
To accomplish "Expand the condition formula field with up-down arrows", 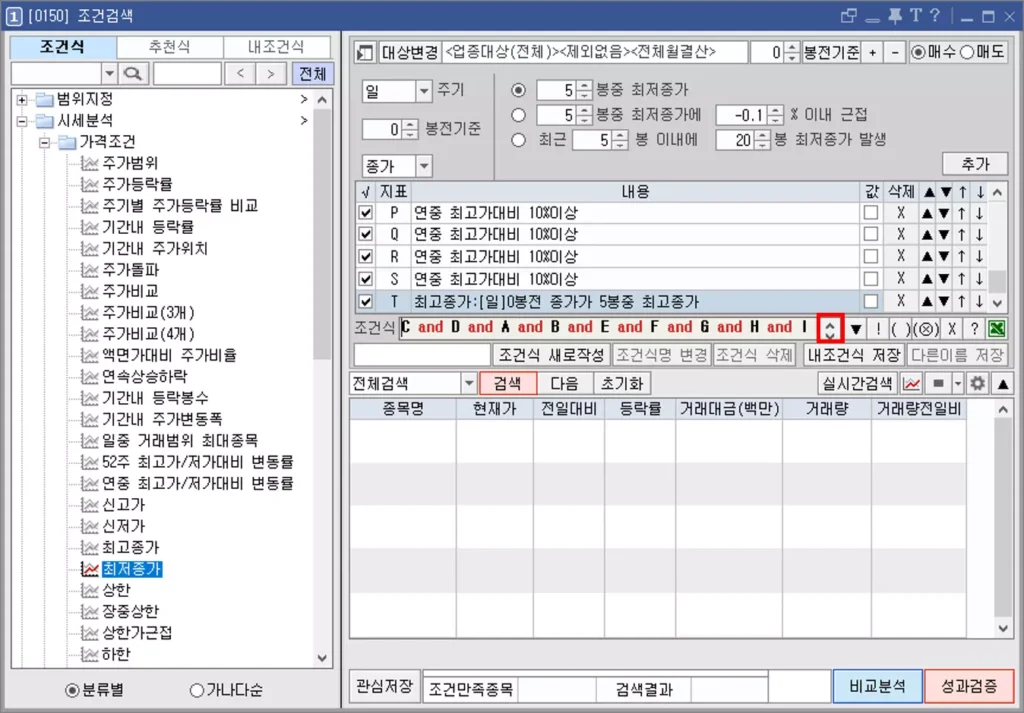I will click(x=830, y=328).
